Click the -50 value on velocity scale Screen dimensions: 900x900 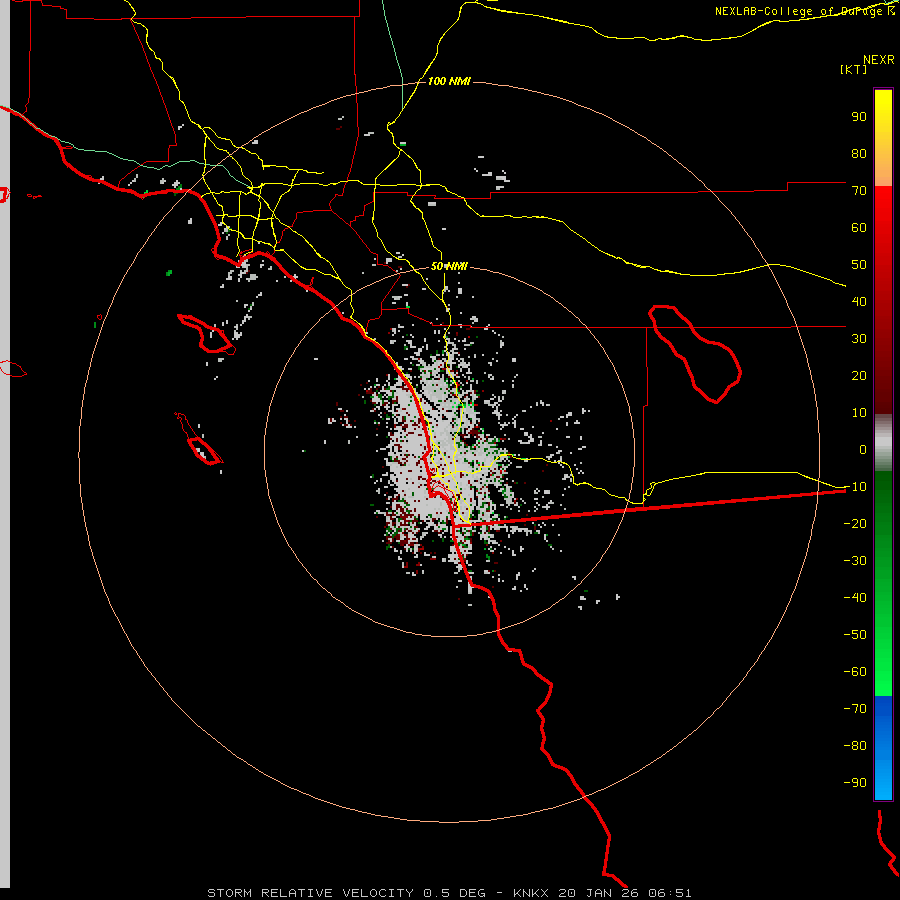coord(855,635)
